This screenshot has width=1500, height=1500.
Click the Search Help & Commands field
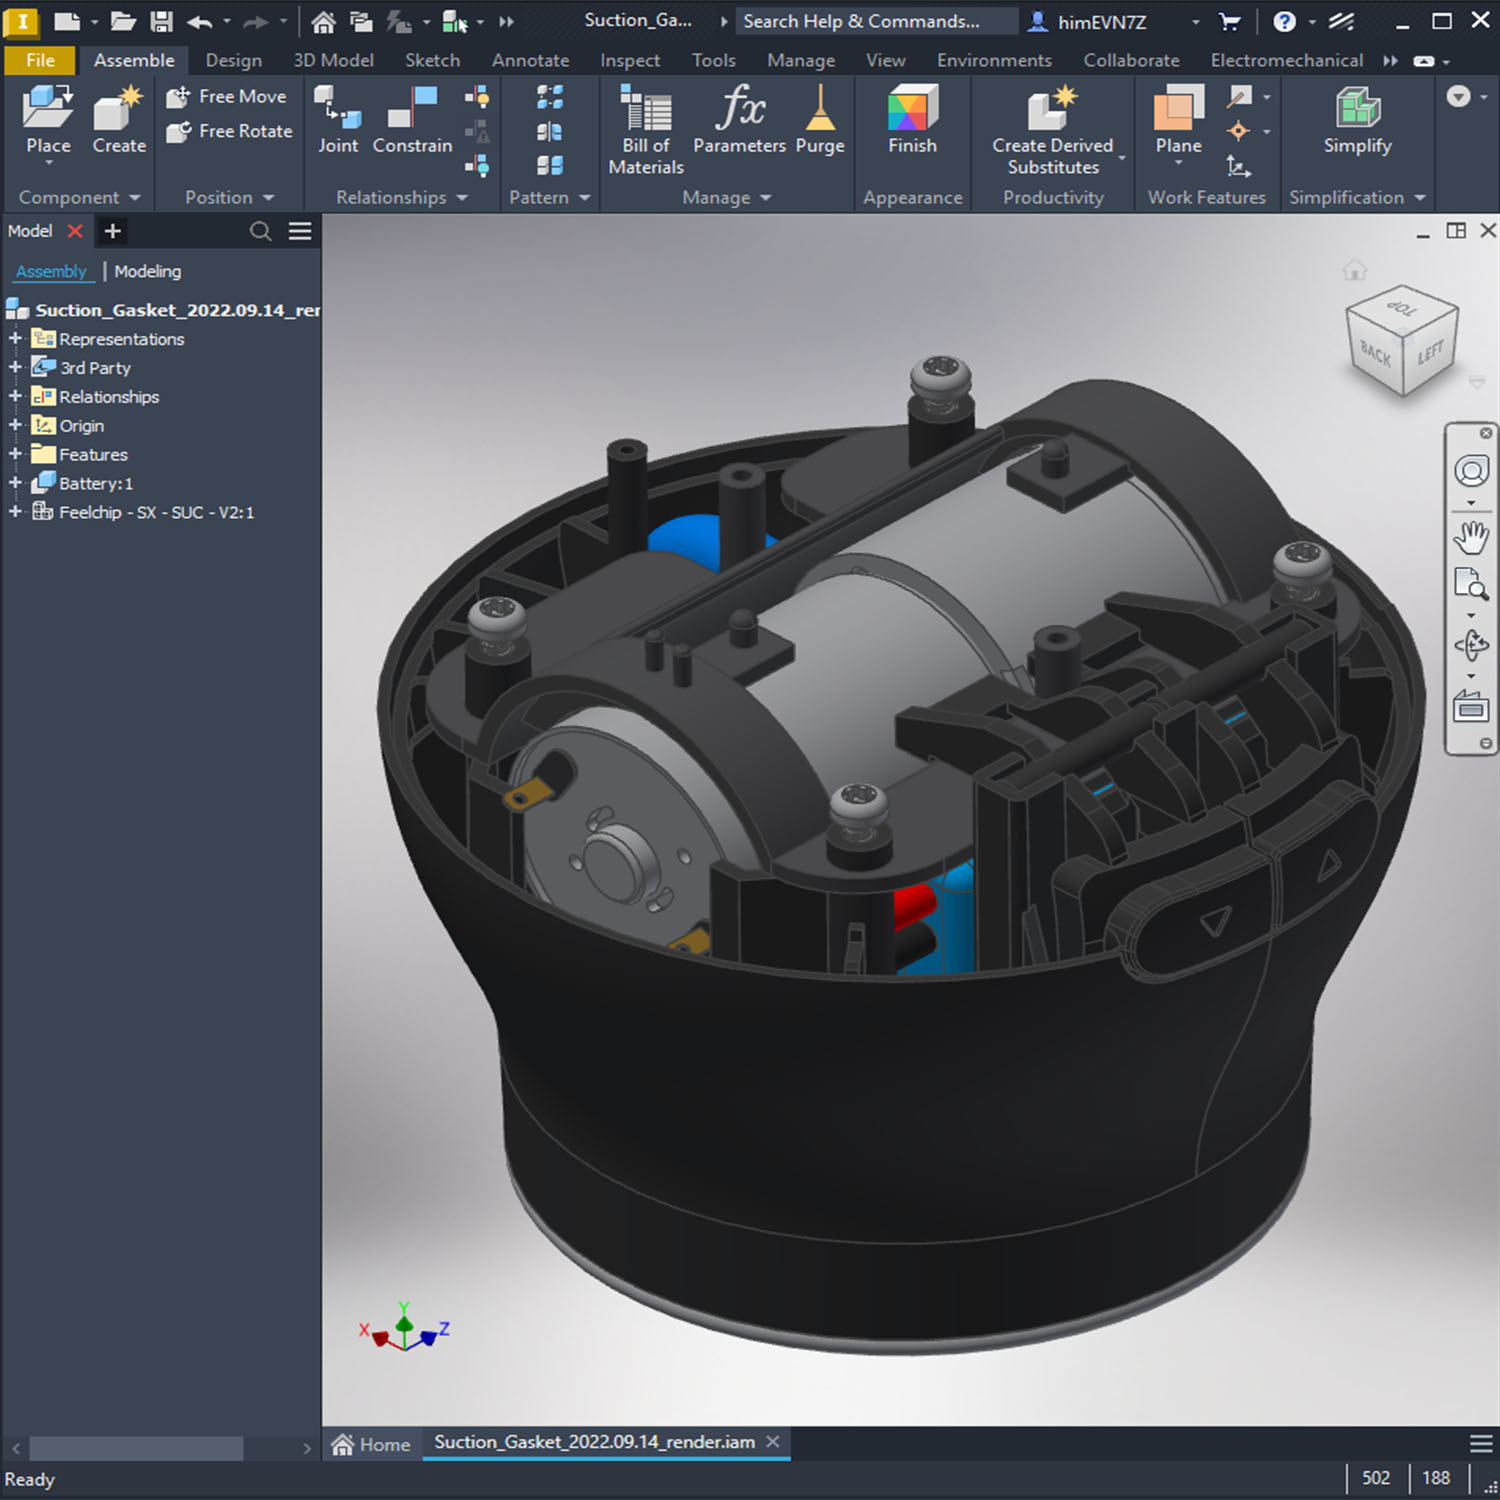pos(876,21)
